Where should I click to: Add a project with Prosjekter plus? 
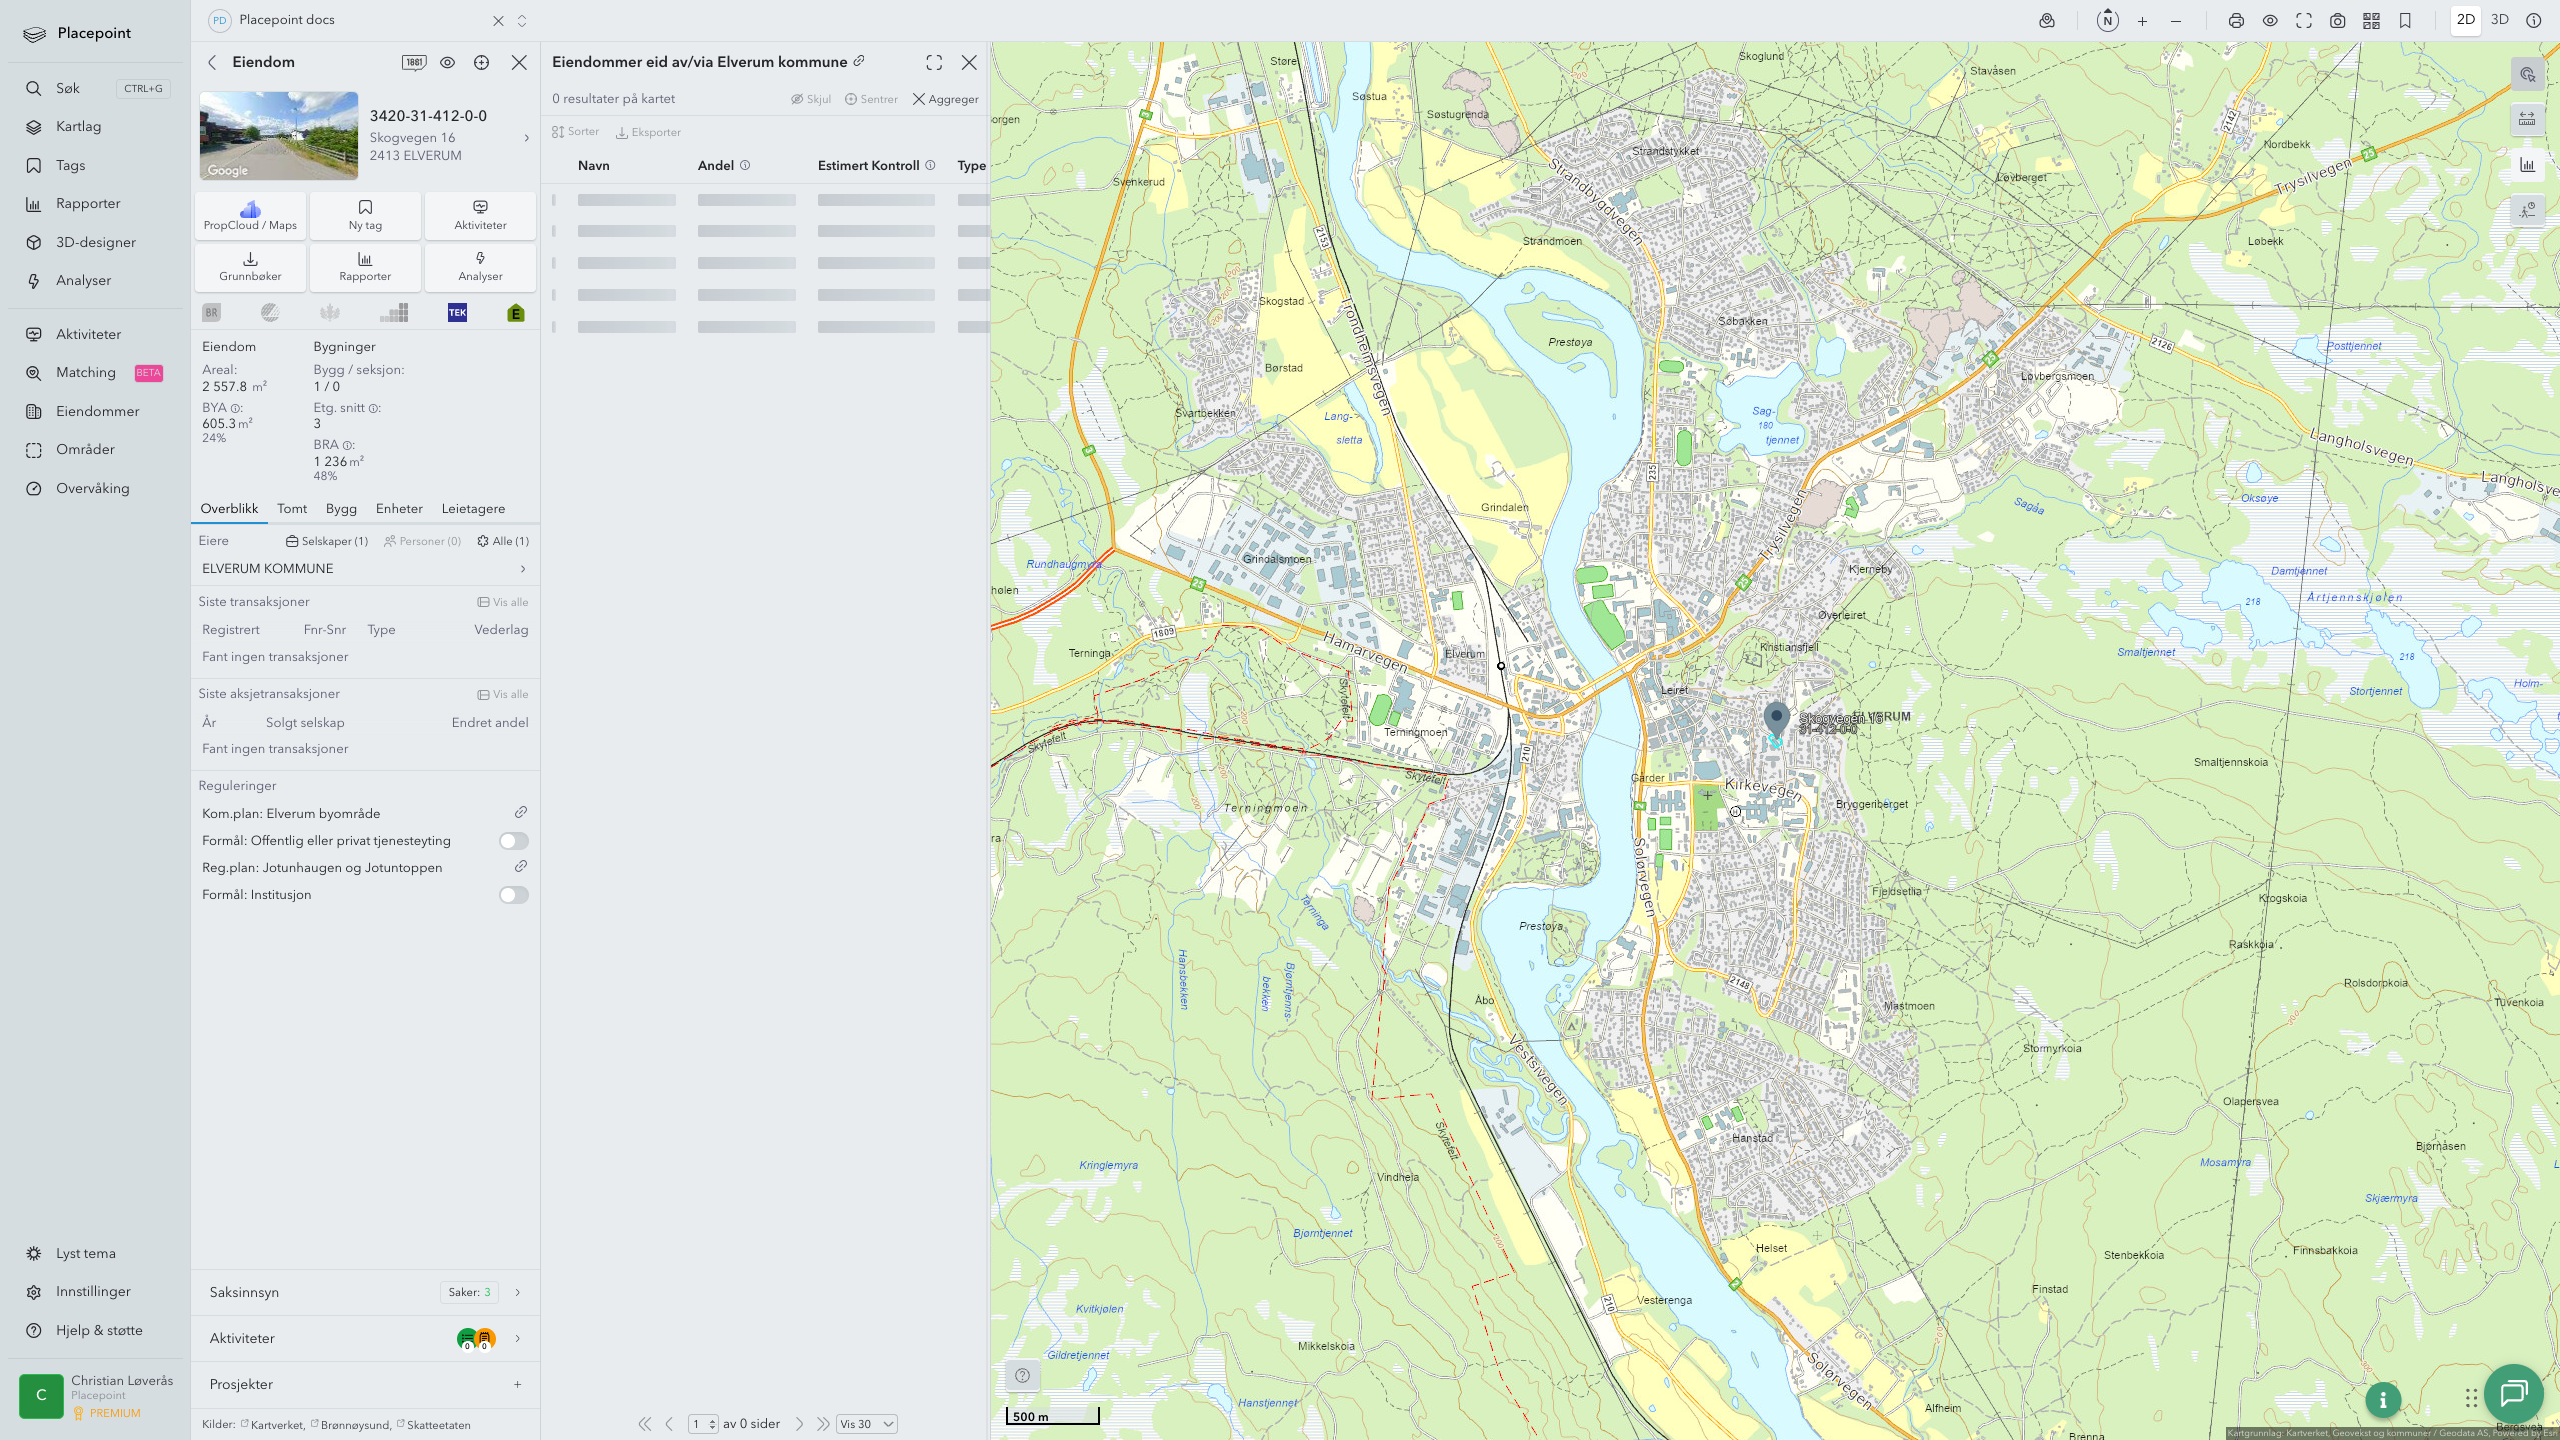(517, 1384)
